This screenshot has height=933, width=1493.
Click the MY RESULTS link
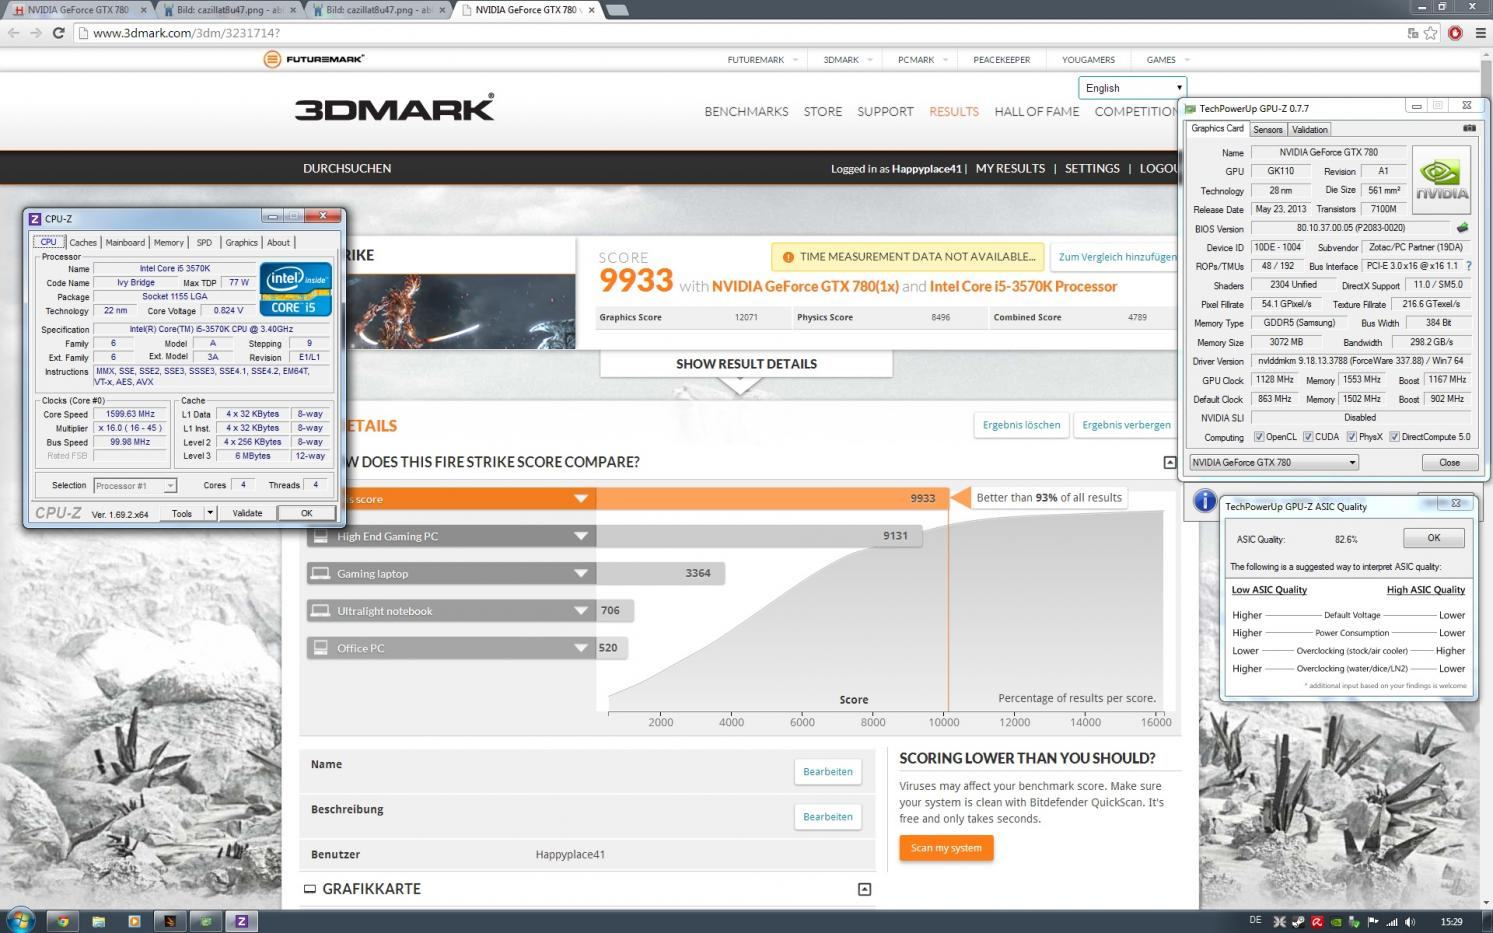point(1010,168)
